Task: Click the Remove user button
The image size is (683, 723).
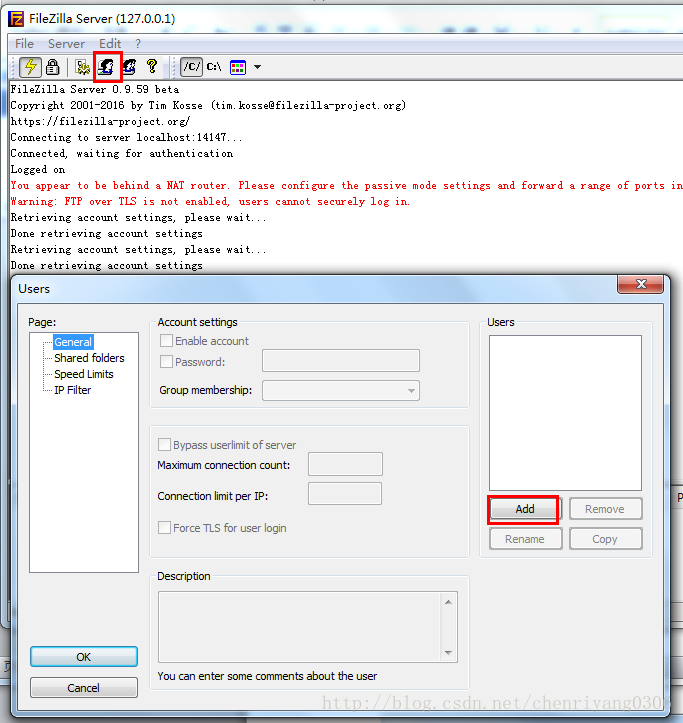Action: point(606,509)
